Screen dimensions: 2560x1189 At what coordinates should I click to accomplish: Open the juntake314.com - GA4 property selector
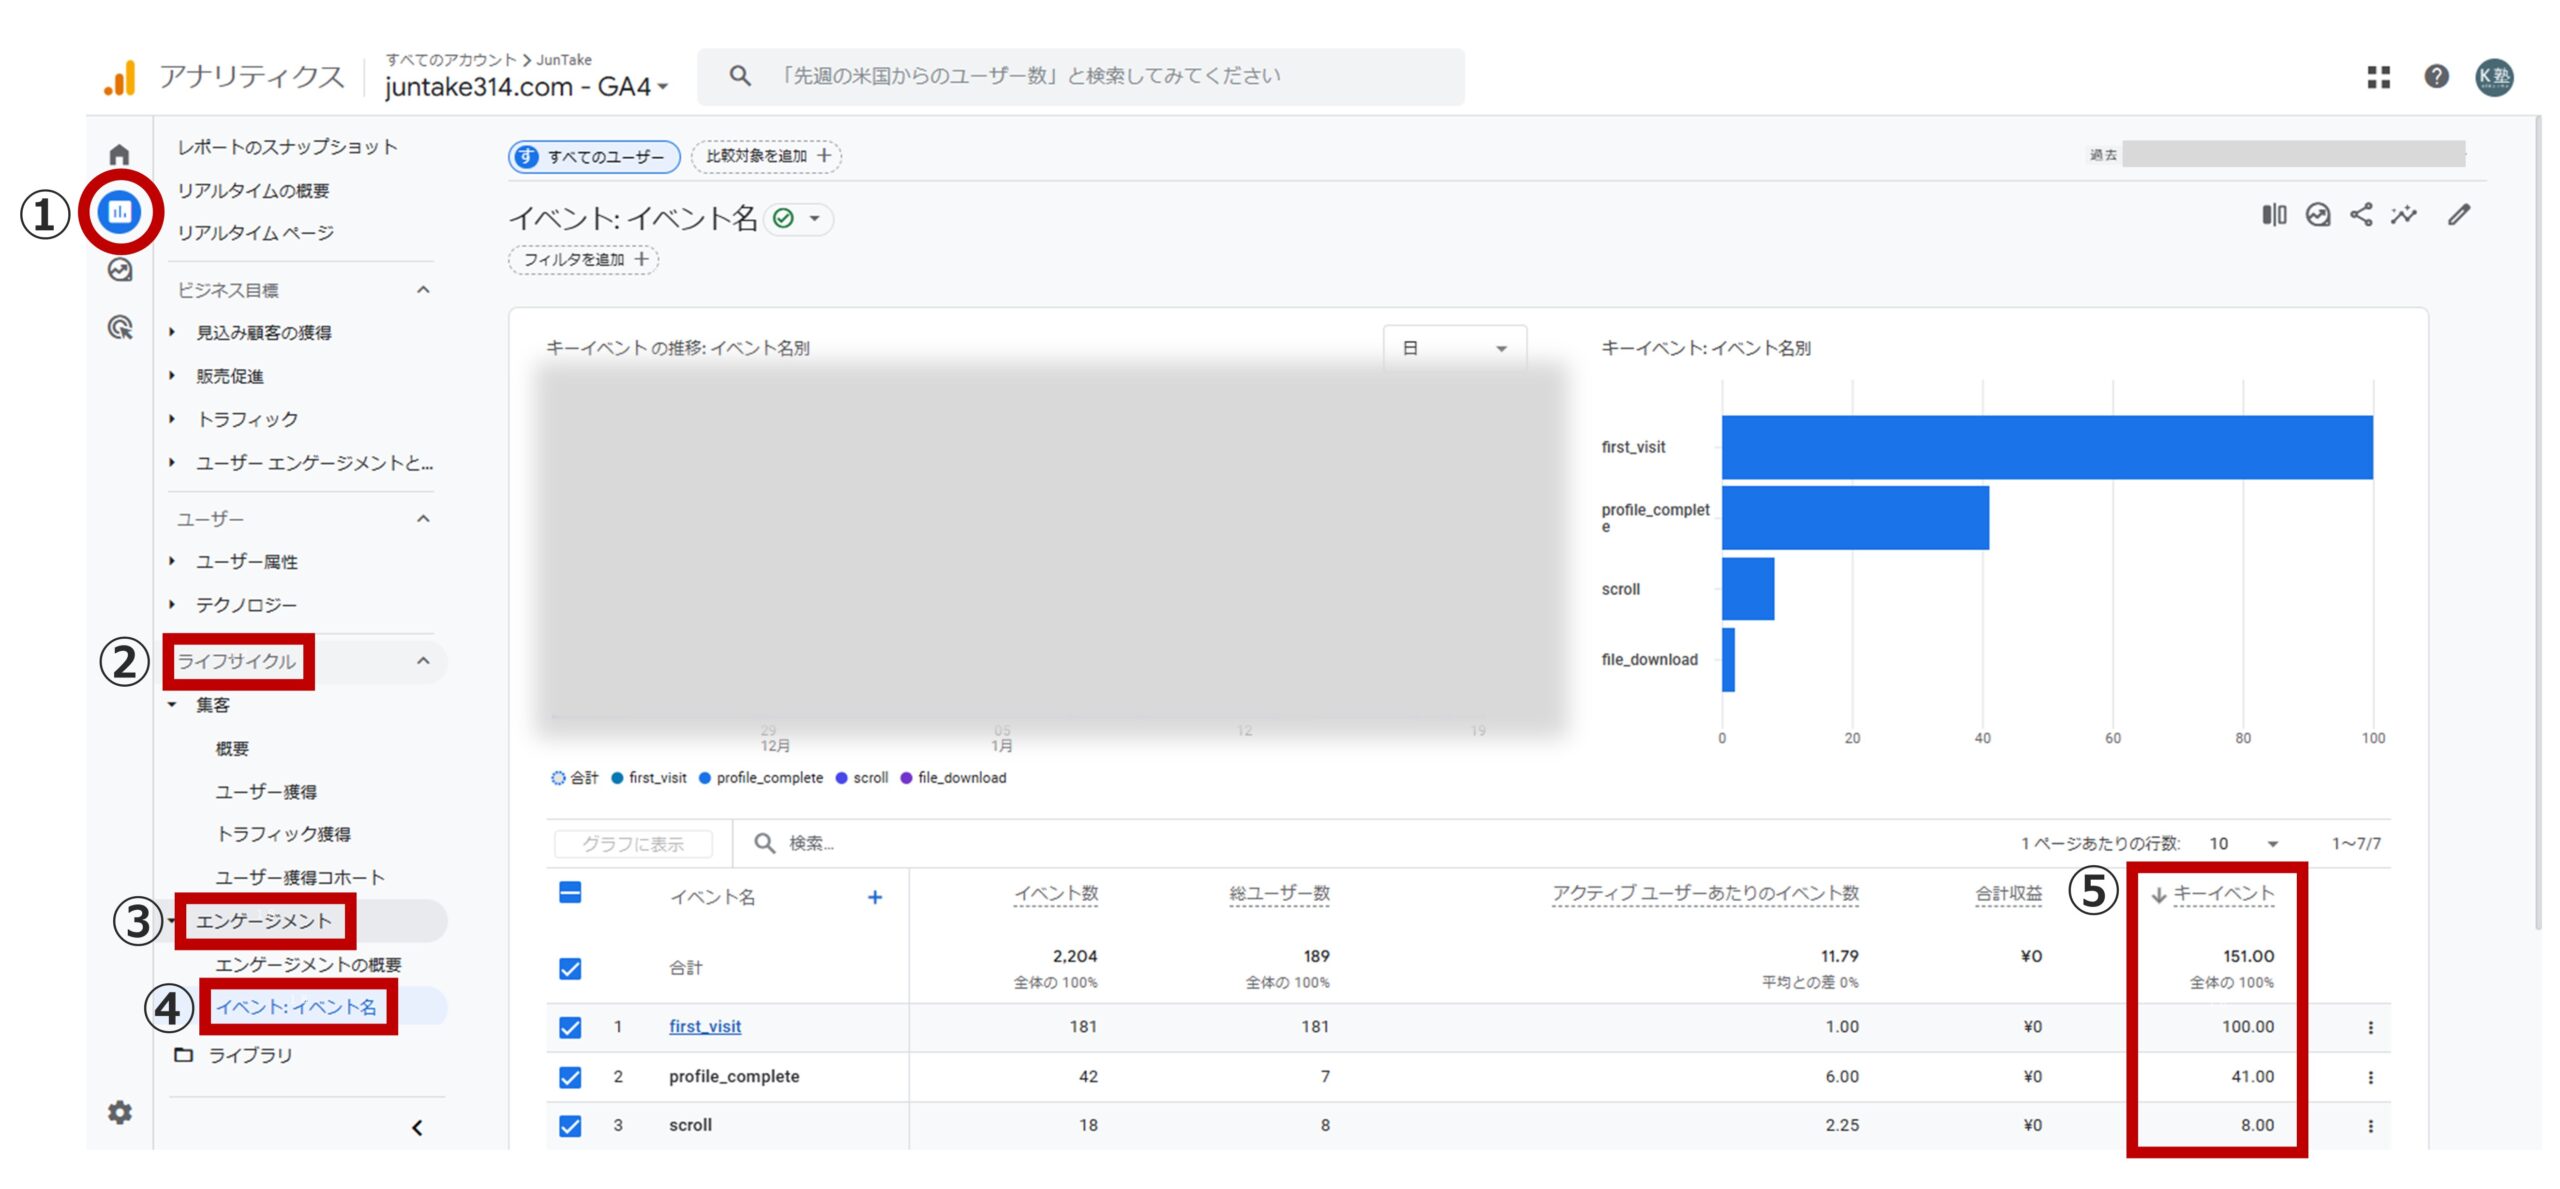pos(520,84)
